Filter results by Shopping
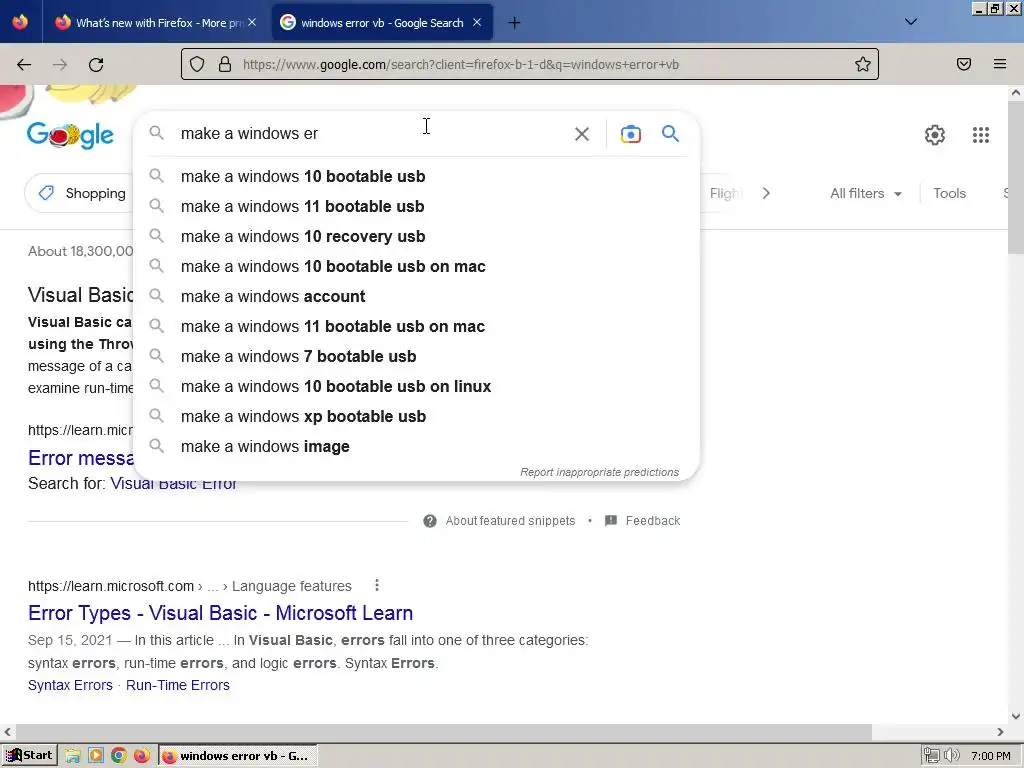Viewport: 1024px width, 768px height. (82, 193)
